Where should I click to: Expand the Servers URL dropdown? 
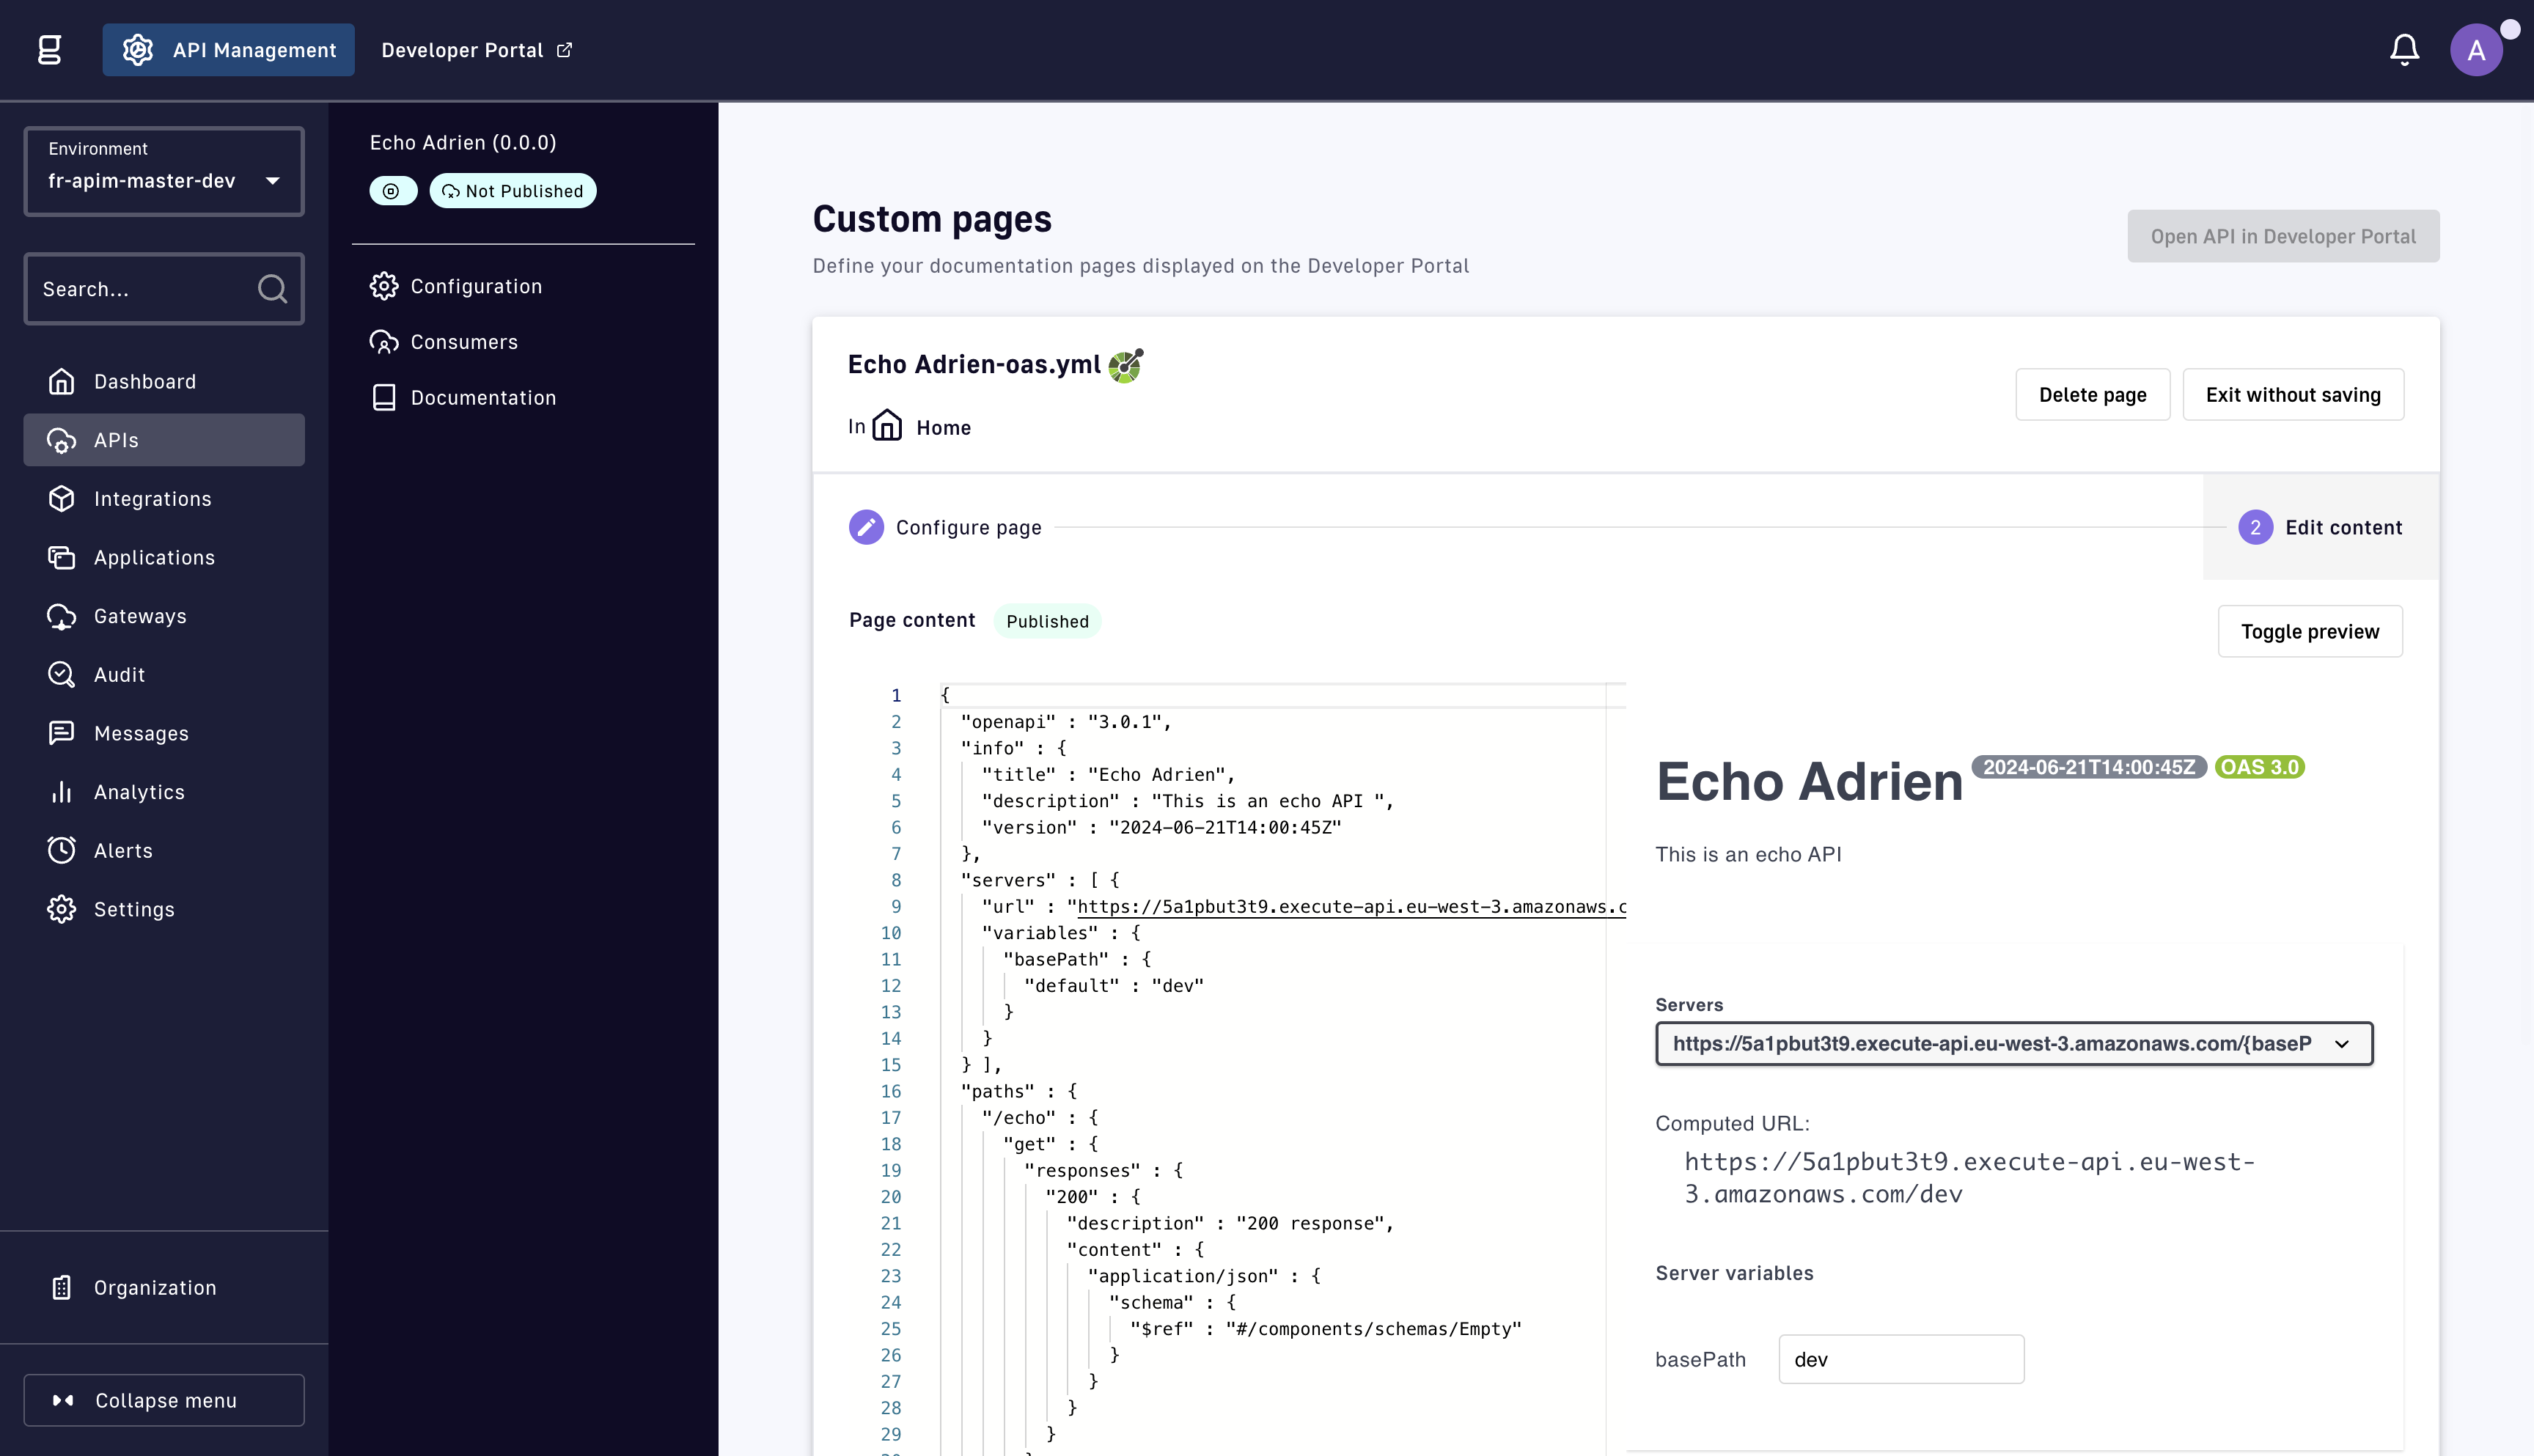[x=2014, y=1043]
